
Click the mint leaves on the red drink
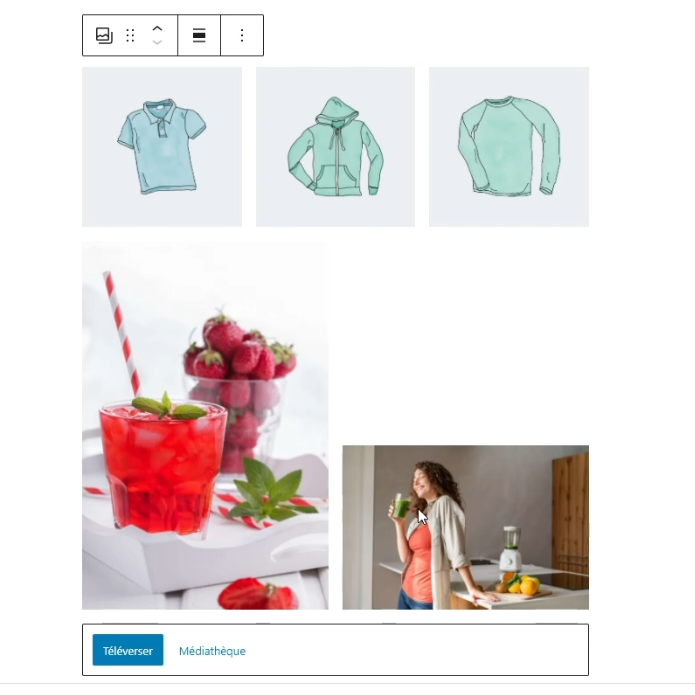pyautogui.click(x=169, y=406)
